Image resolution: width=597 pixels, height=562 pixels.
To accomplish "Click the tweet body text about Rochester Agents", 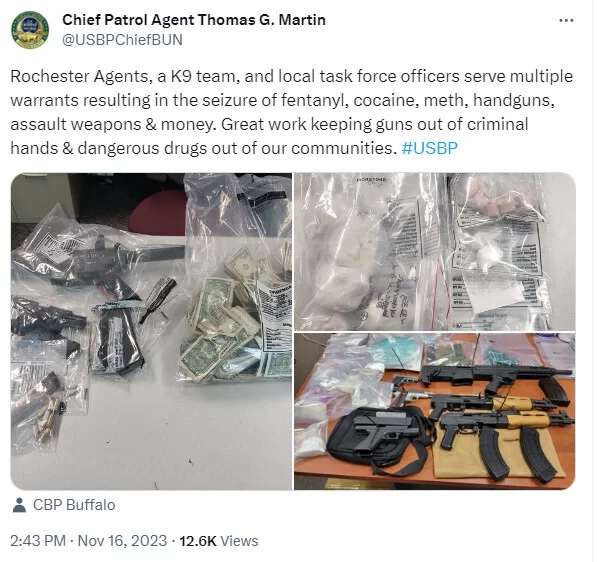I will [291, 112].
